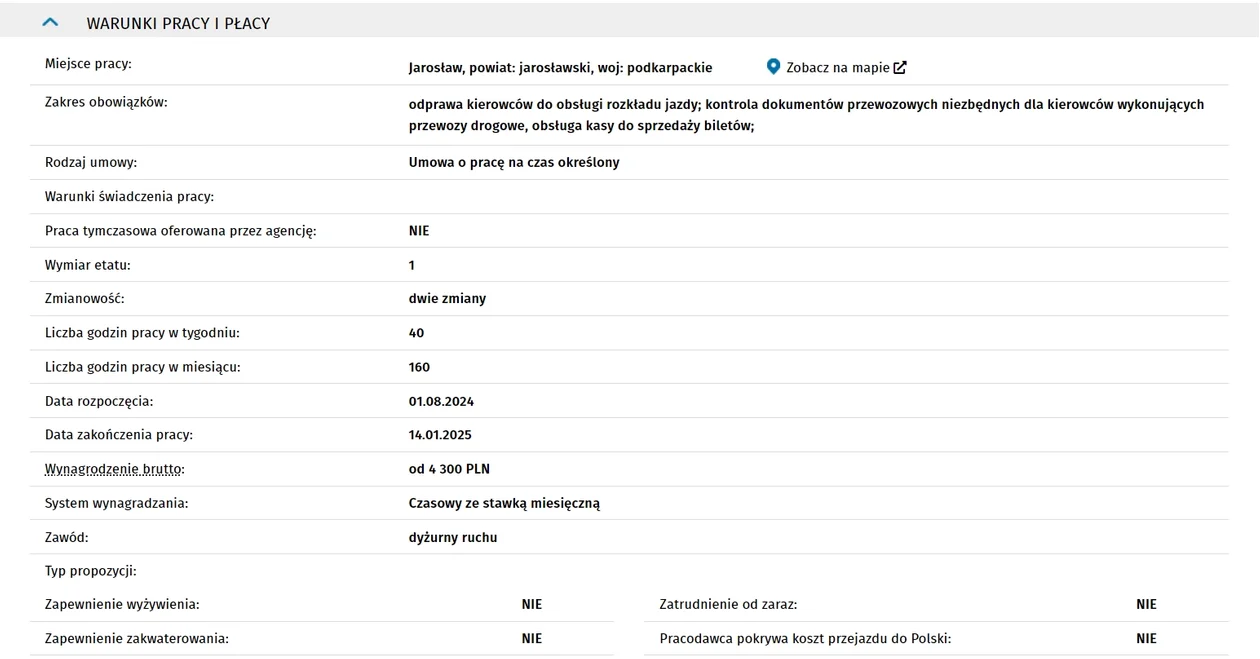Show the Wynagrodzenie brutto tooltip label
The height and width of the screenshot is (659, 1260).
(115, 469)
